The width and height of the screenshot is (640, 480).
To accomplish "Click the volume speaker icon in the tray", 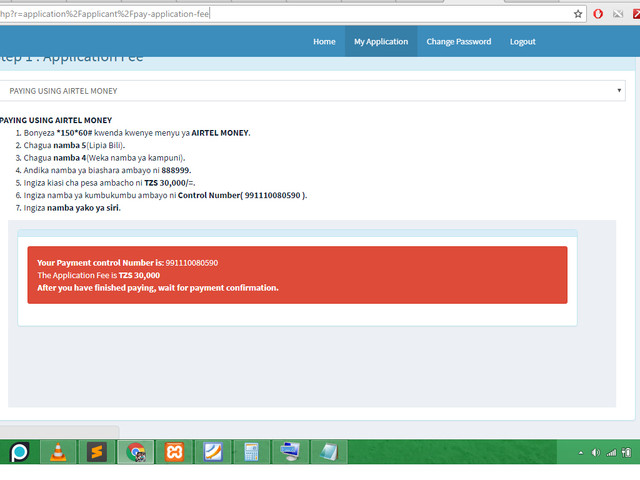I will coord(596,453).
